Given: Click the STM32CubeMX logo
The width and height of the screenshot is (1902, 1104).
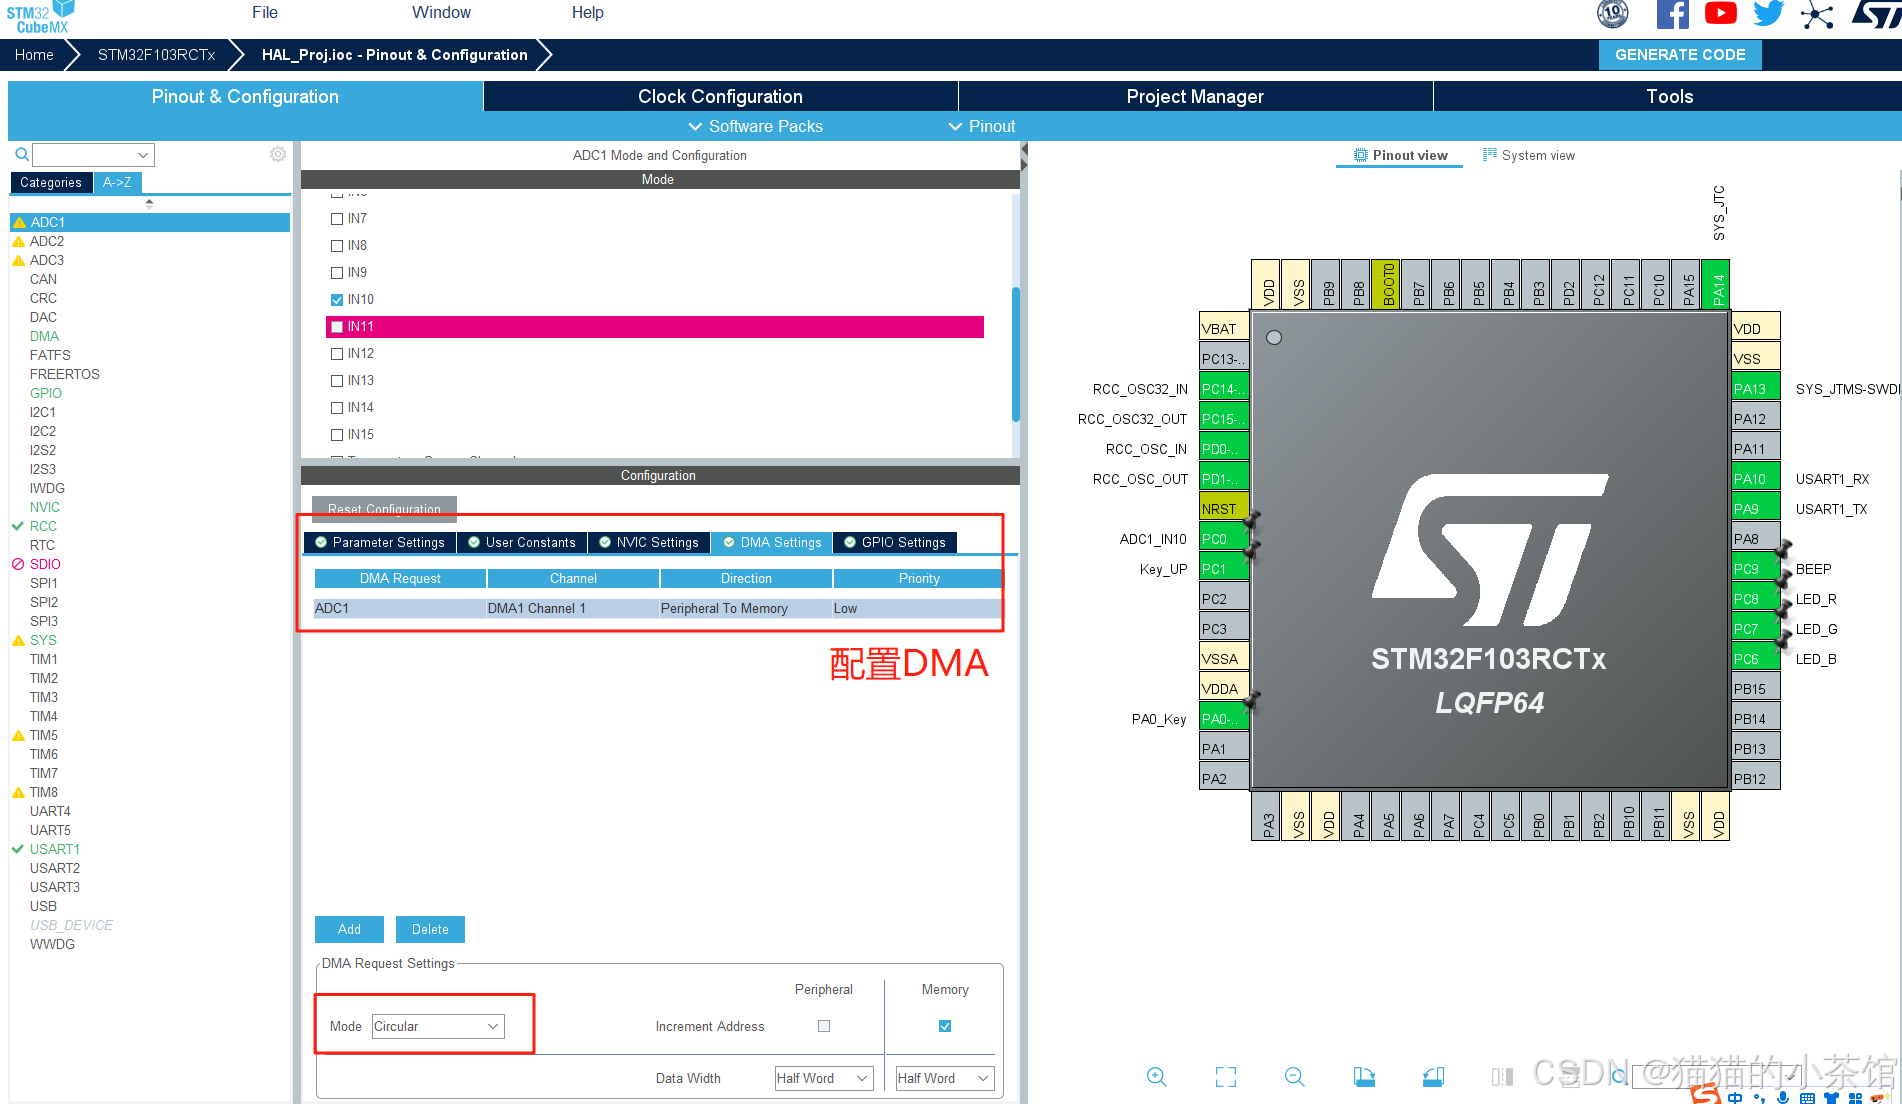Looking at the screenshot, I should click(x=41, y=17).
